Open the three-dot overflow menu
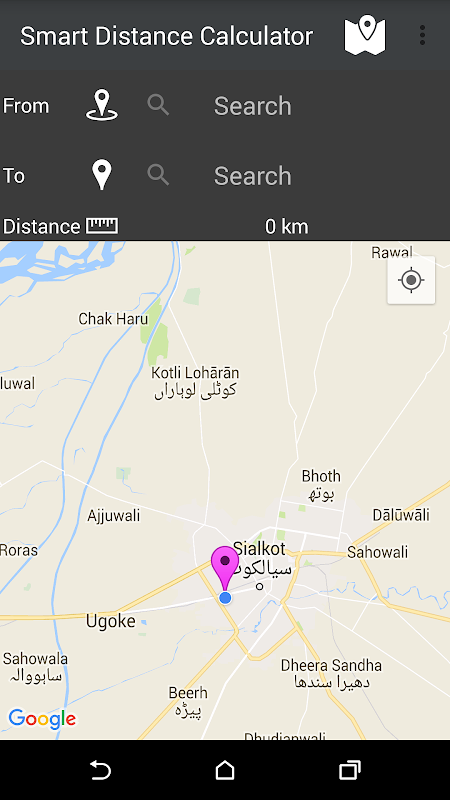450x800 pixels. pyautogui.click(x=422, y=35)
